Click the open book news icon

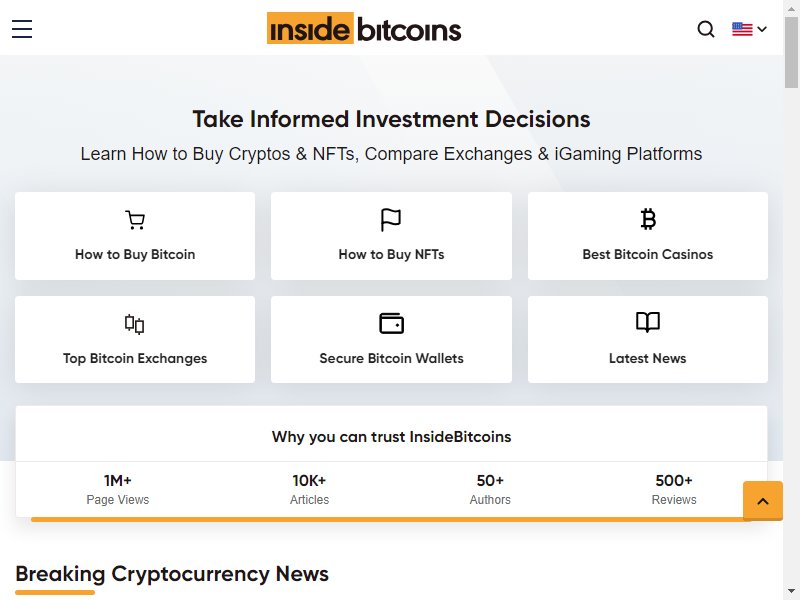coord(648,322)
